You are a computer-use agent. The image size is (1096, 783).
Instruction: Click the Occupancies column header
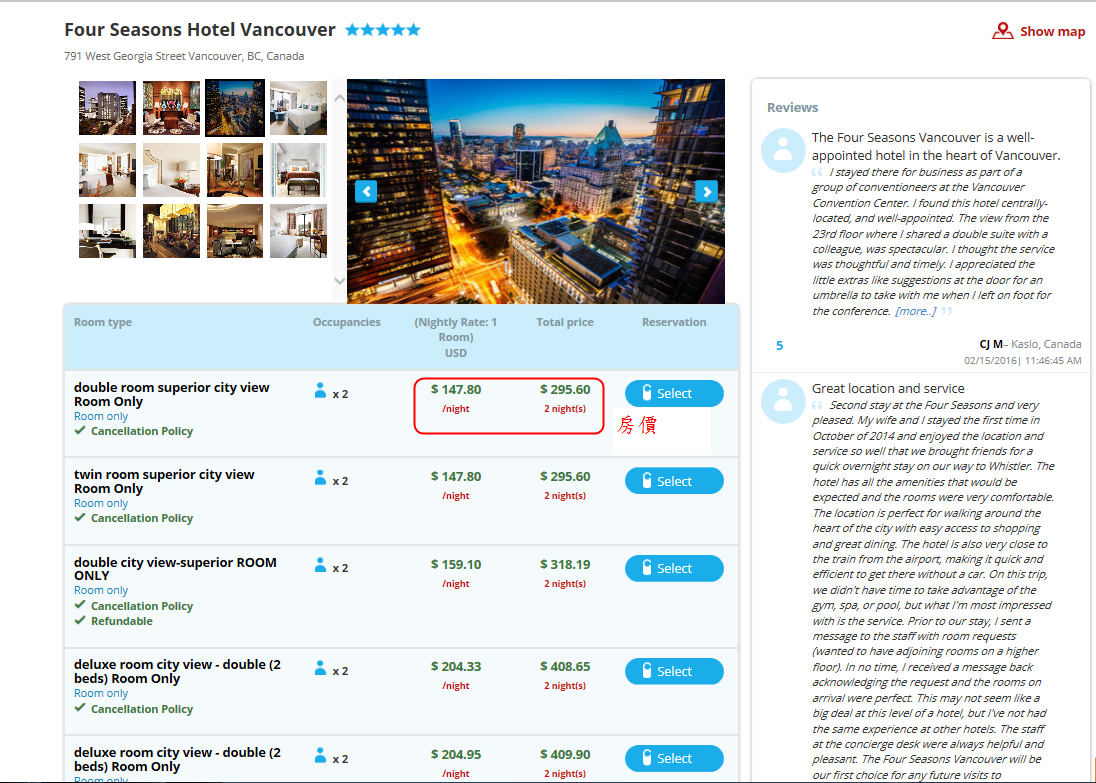pyautogui.click(x=347, y=322)
